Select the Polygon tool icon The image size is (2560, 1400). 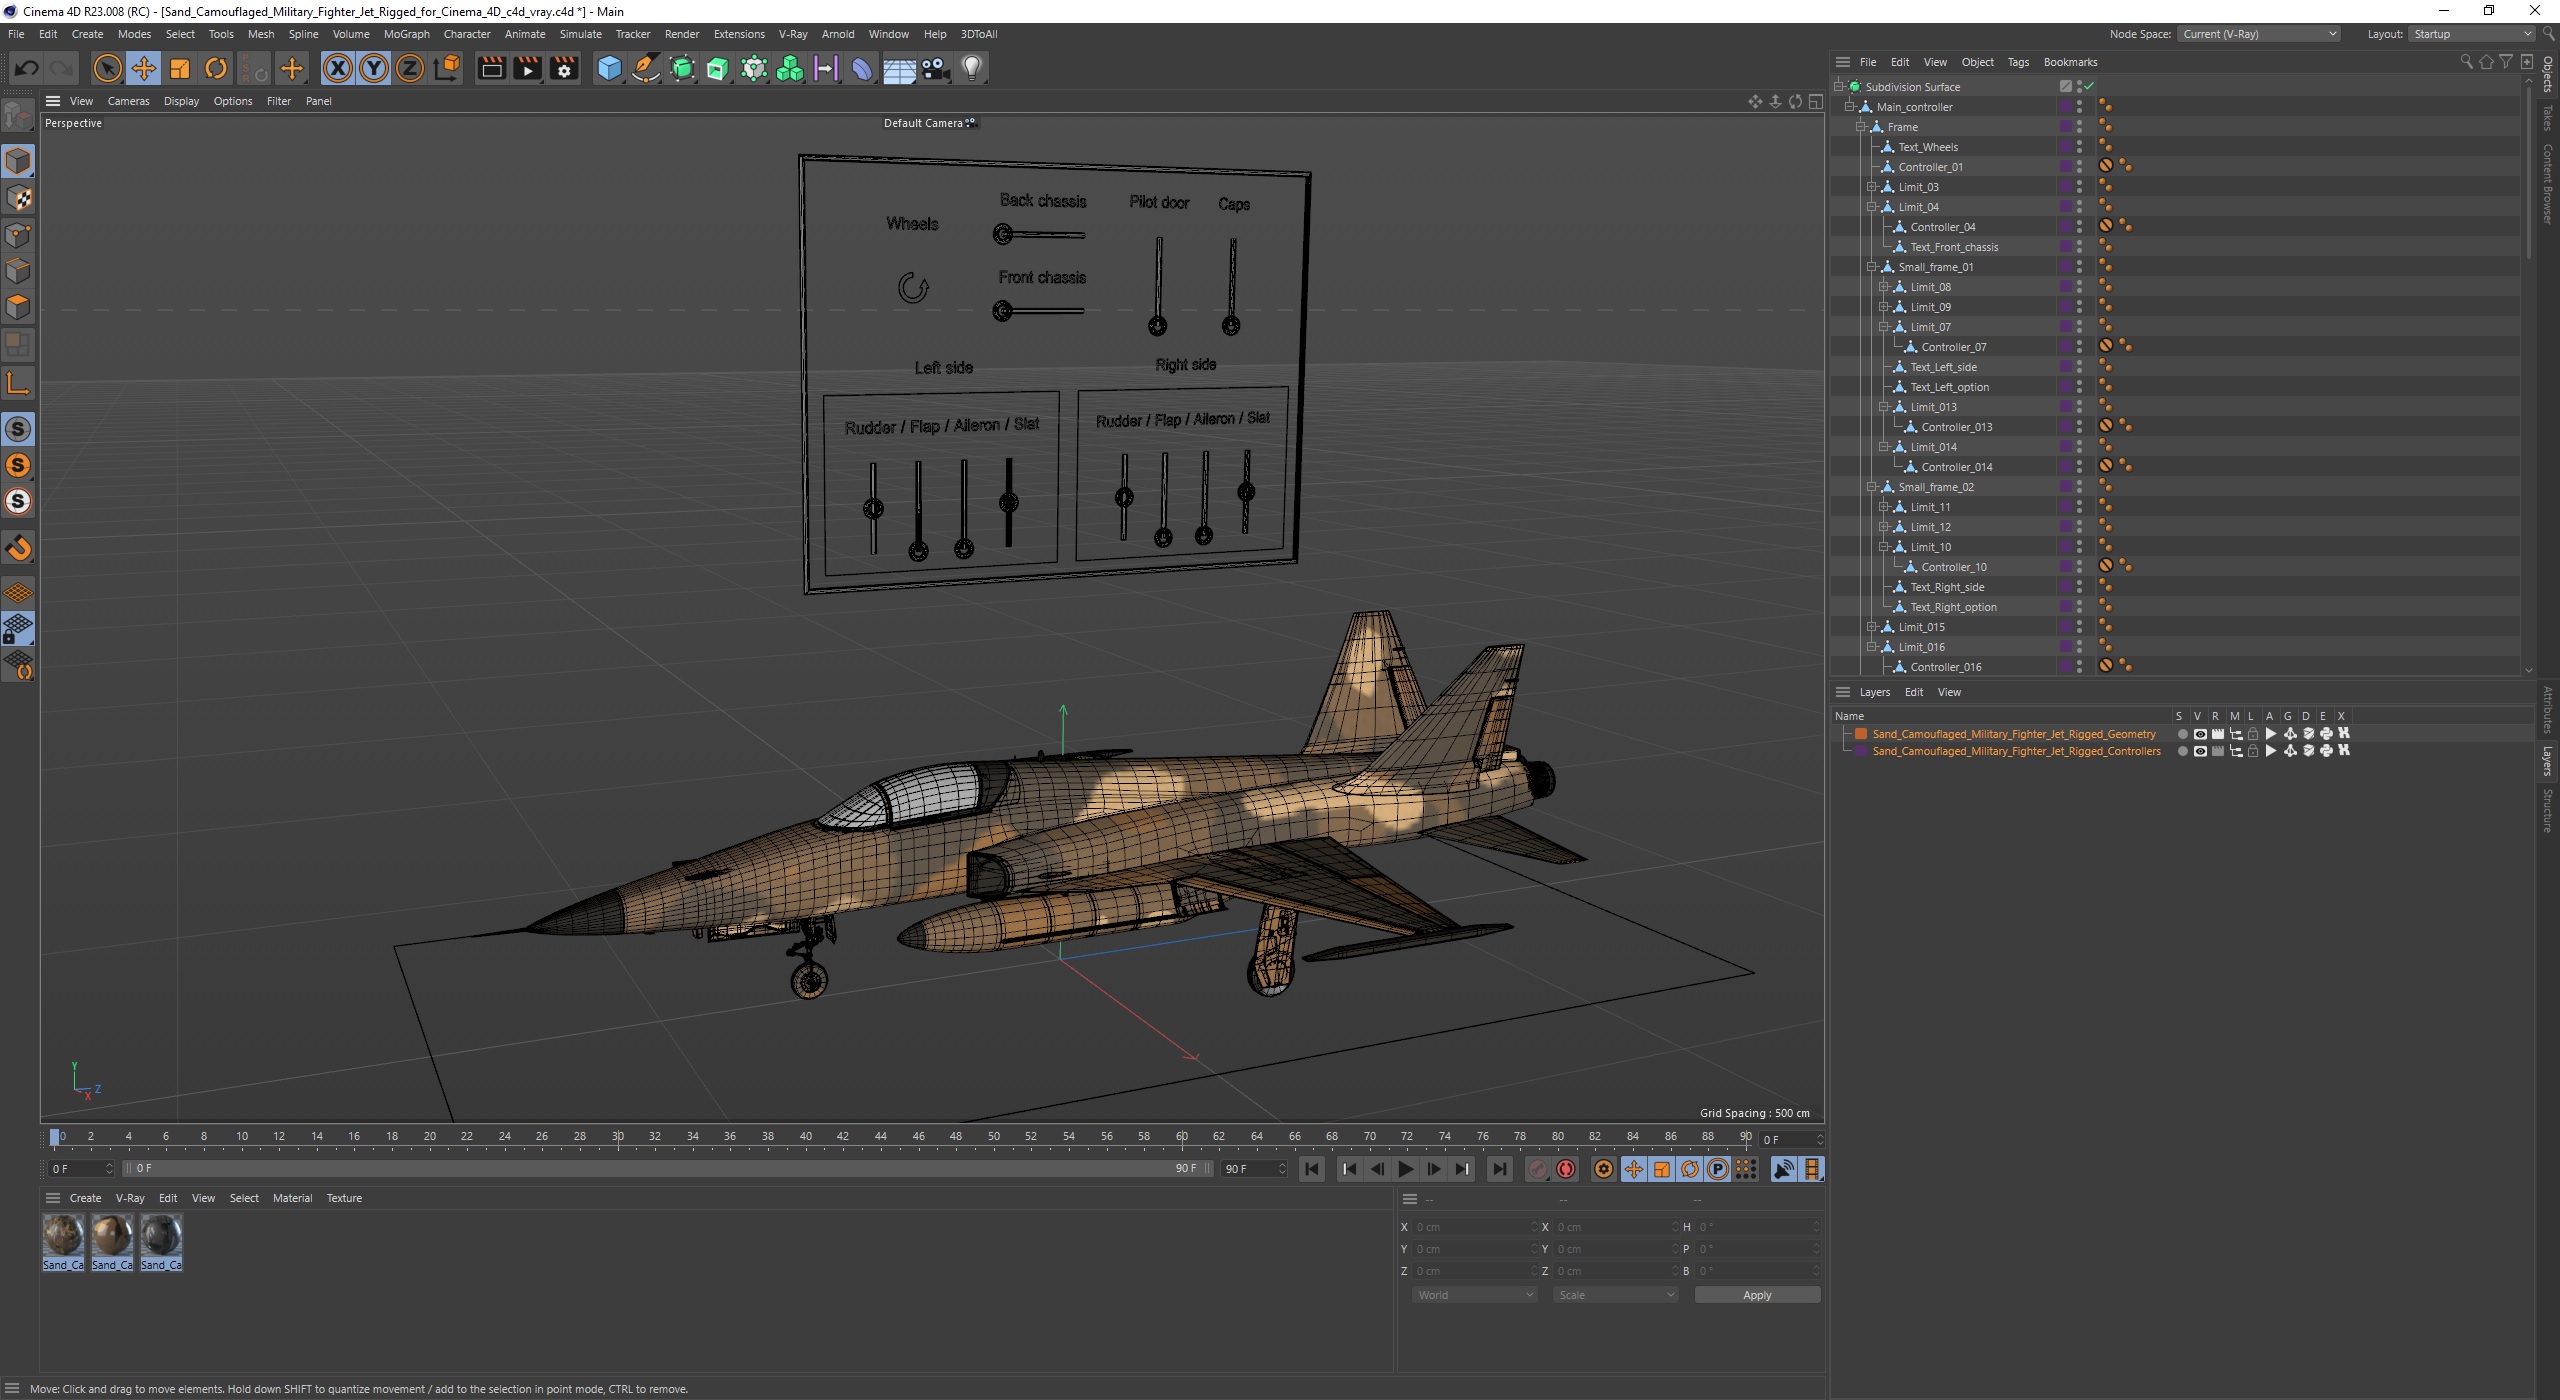pyautogui.click(x=22, y=309)
